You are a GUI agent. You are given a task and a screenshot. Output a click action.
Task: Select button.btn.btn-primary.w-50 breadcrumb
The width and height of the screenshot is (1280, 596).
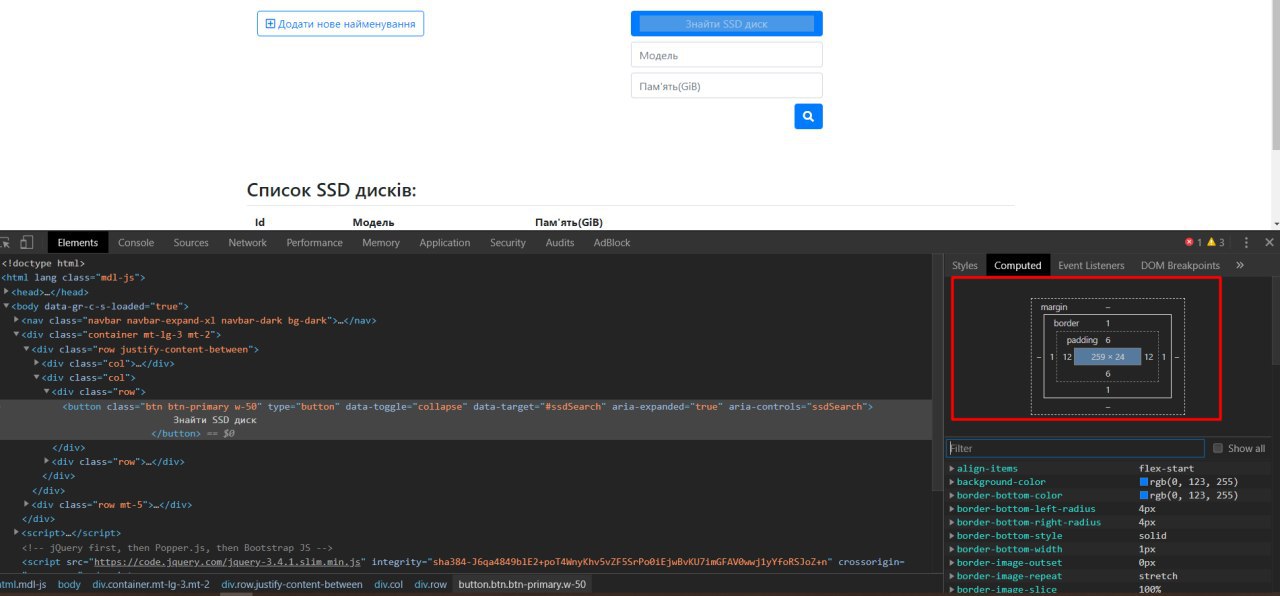click(522, 584)
